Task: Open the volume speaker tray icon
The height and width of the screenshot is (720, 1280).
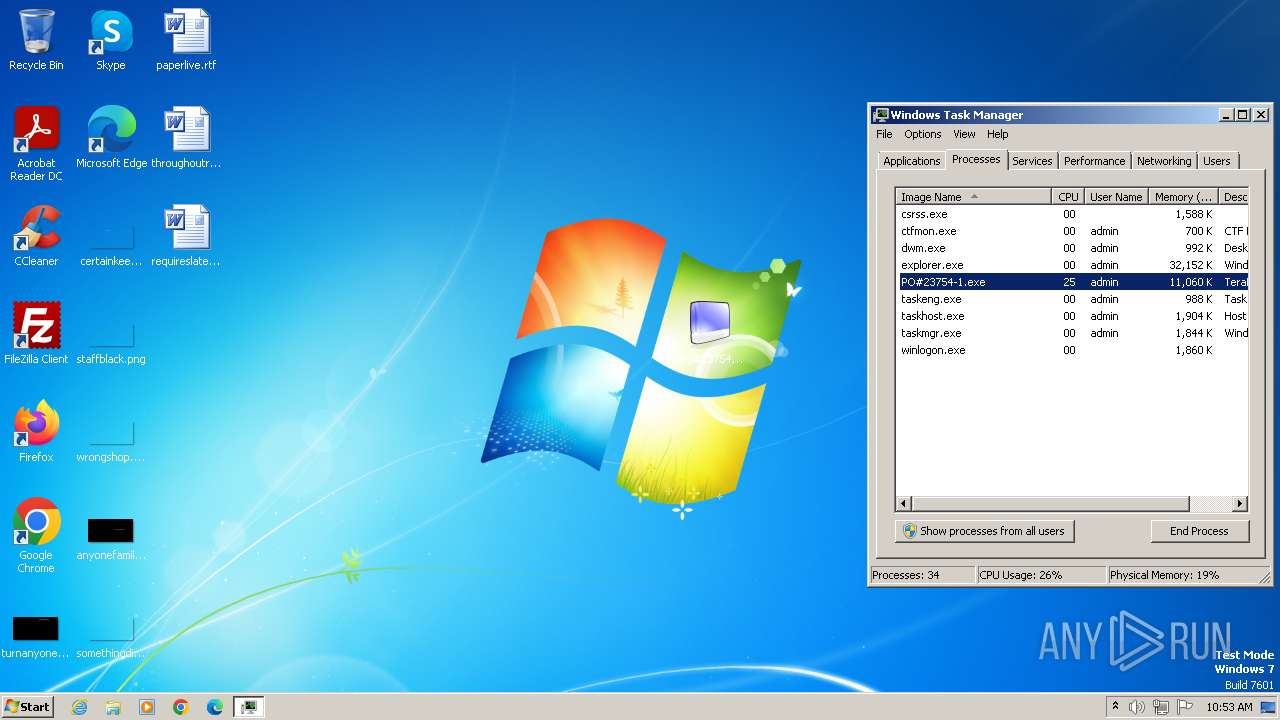Action: pos(1137,707)
